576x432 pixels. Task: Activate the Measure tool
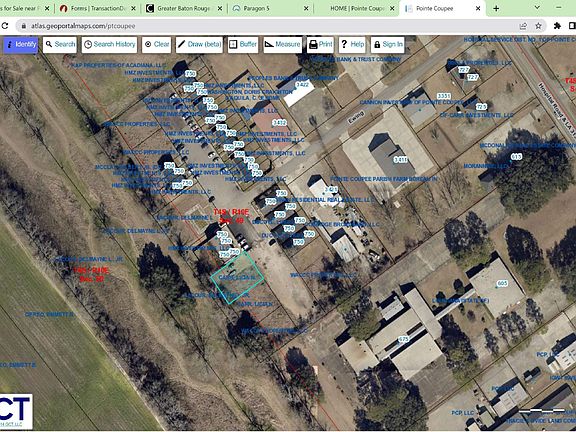(282, 45)
